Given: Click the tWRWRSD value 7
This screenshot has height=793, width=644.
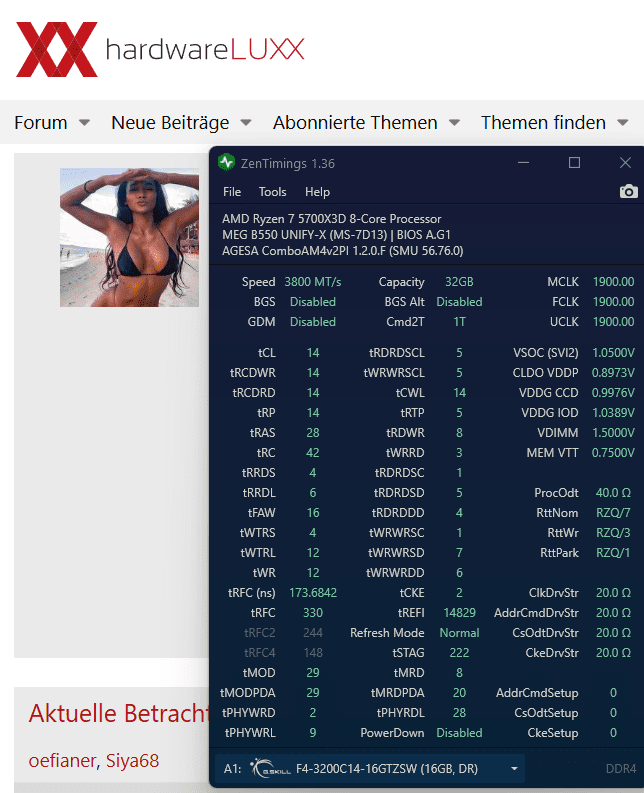Looking at the screenshot, I should 459,553.
